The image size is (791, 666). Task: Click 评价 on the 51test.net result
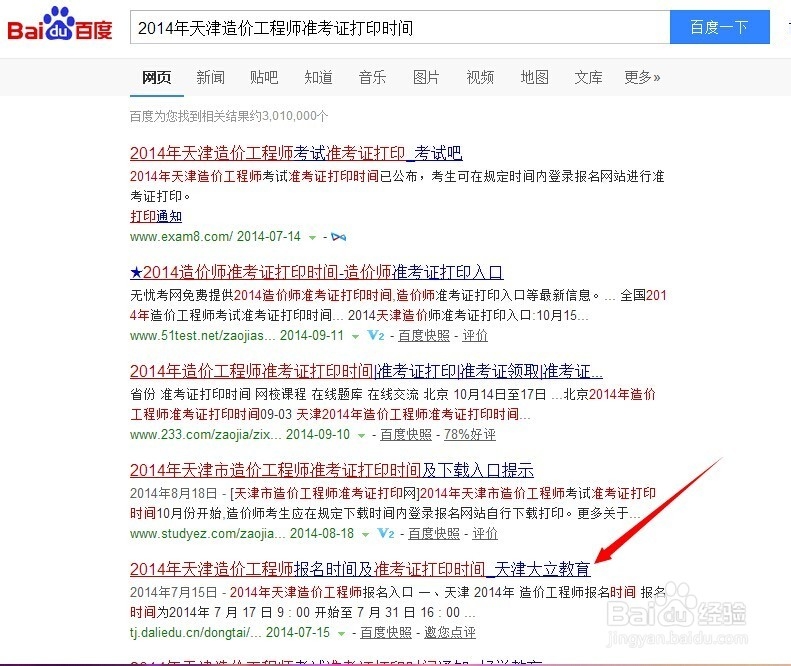click(475, 336)
